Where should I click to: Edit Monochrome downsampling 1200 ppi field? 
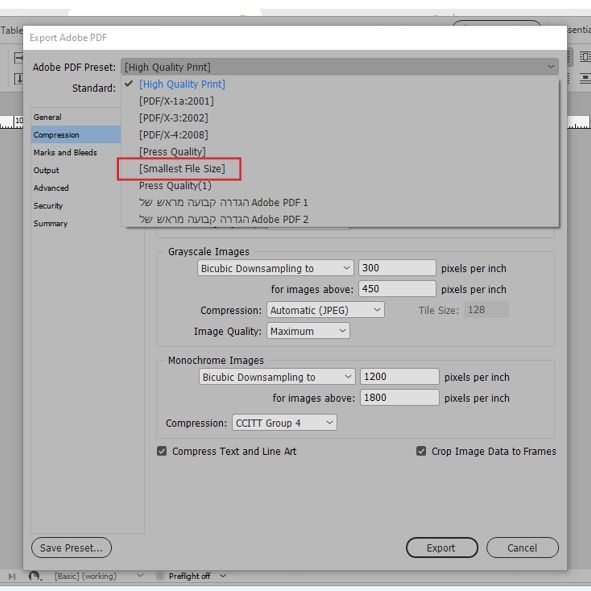click(400, 377)
